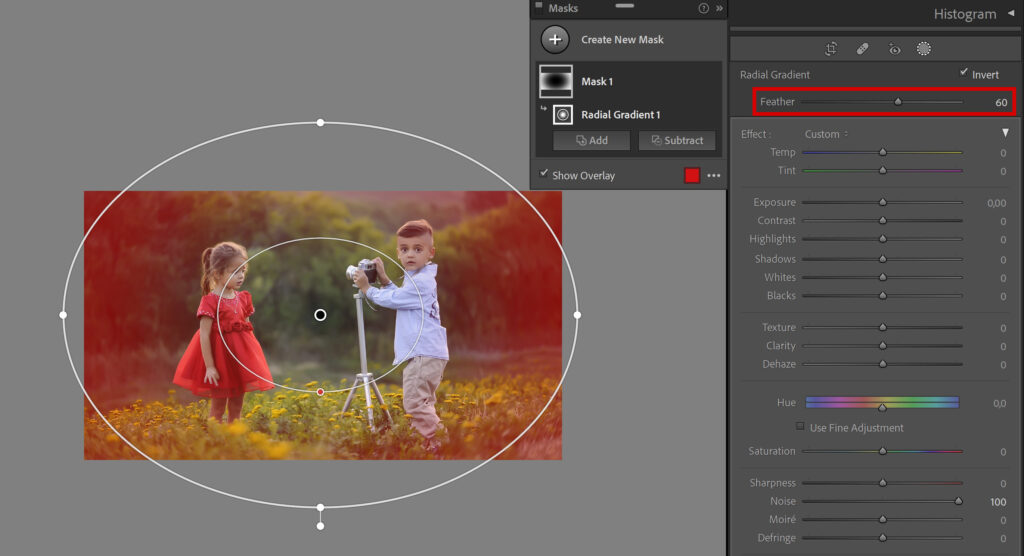Collapse Masks panel with double-arrow icon
The width and height of the screenshot is (1024, 556).
pyautogui.click(x=719, y=8)
